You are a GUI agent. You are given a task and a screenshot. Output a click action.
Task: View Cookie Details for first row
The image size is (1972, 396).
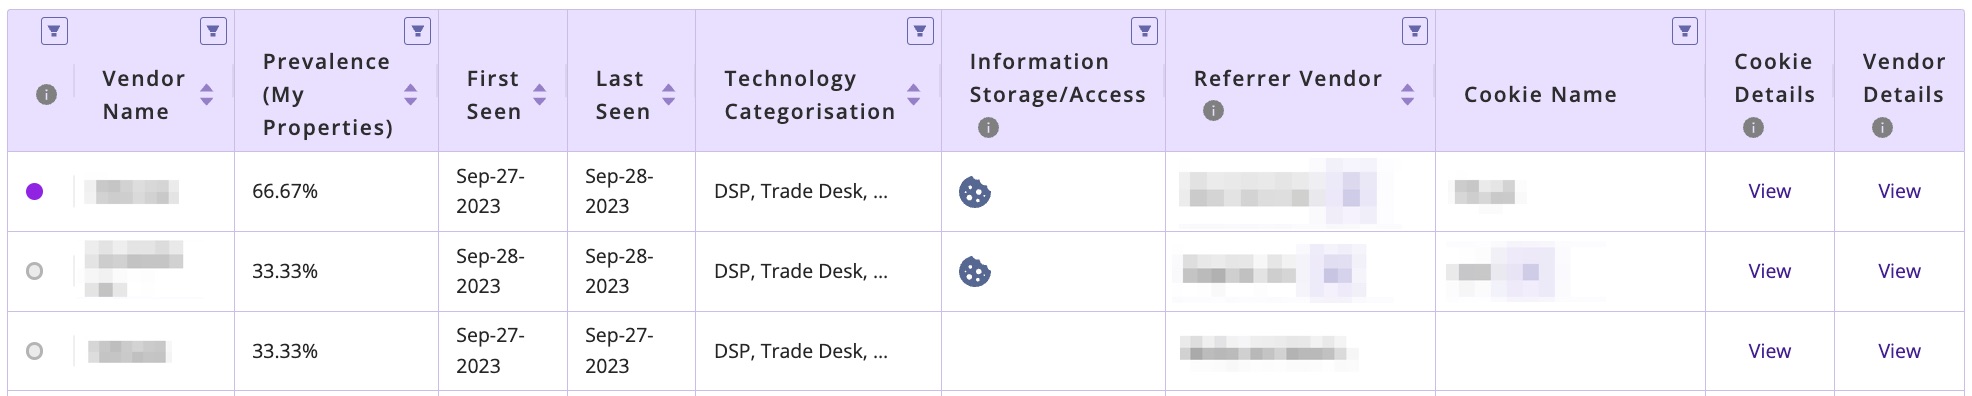pos(1769,191)
